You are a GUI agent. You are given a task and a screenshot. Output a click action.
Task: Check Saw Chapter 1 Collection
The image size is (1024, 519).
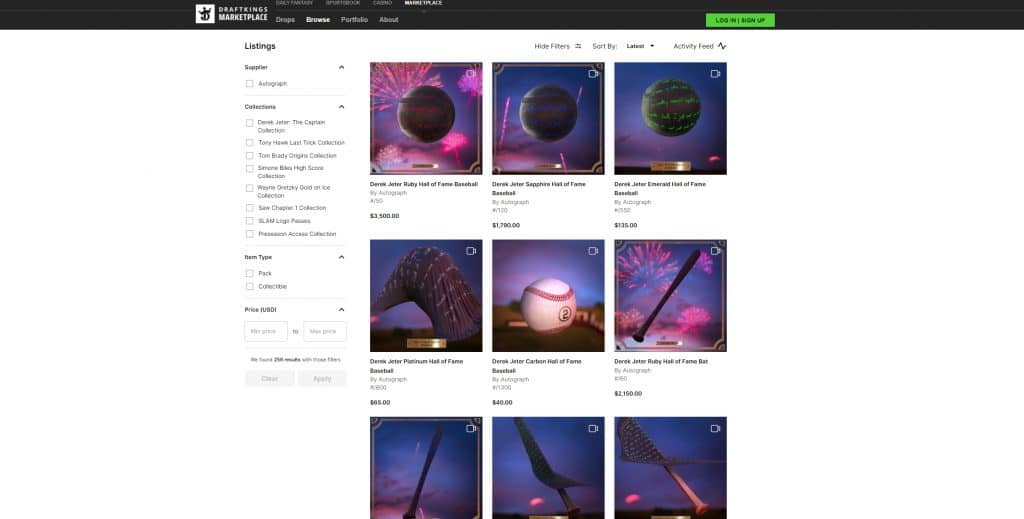pyautogui.click(x=249, y=208)
